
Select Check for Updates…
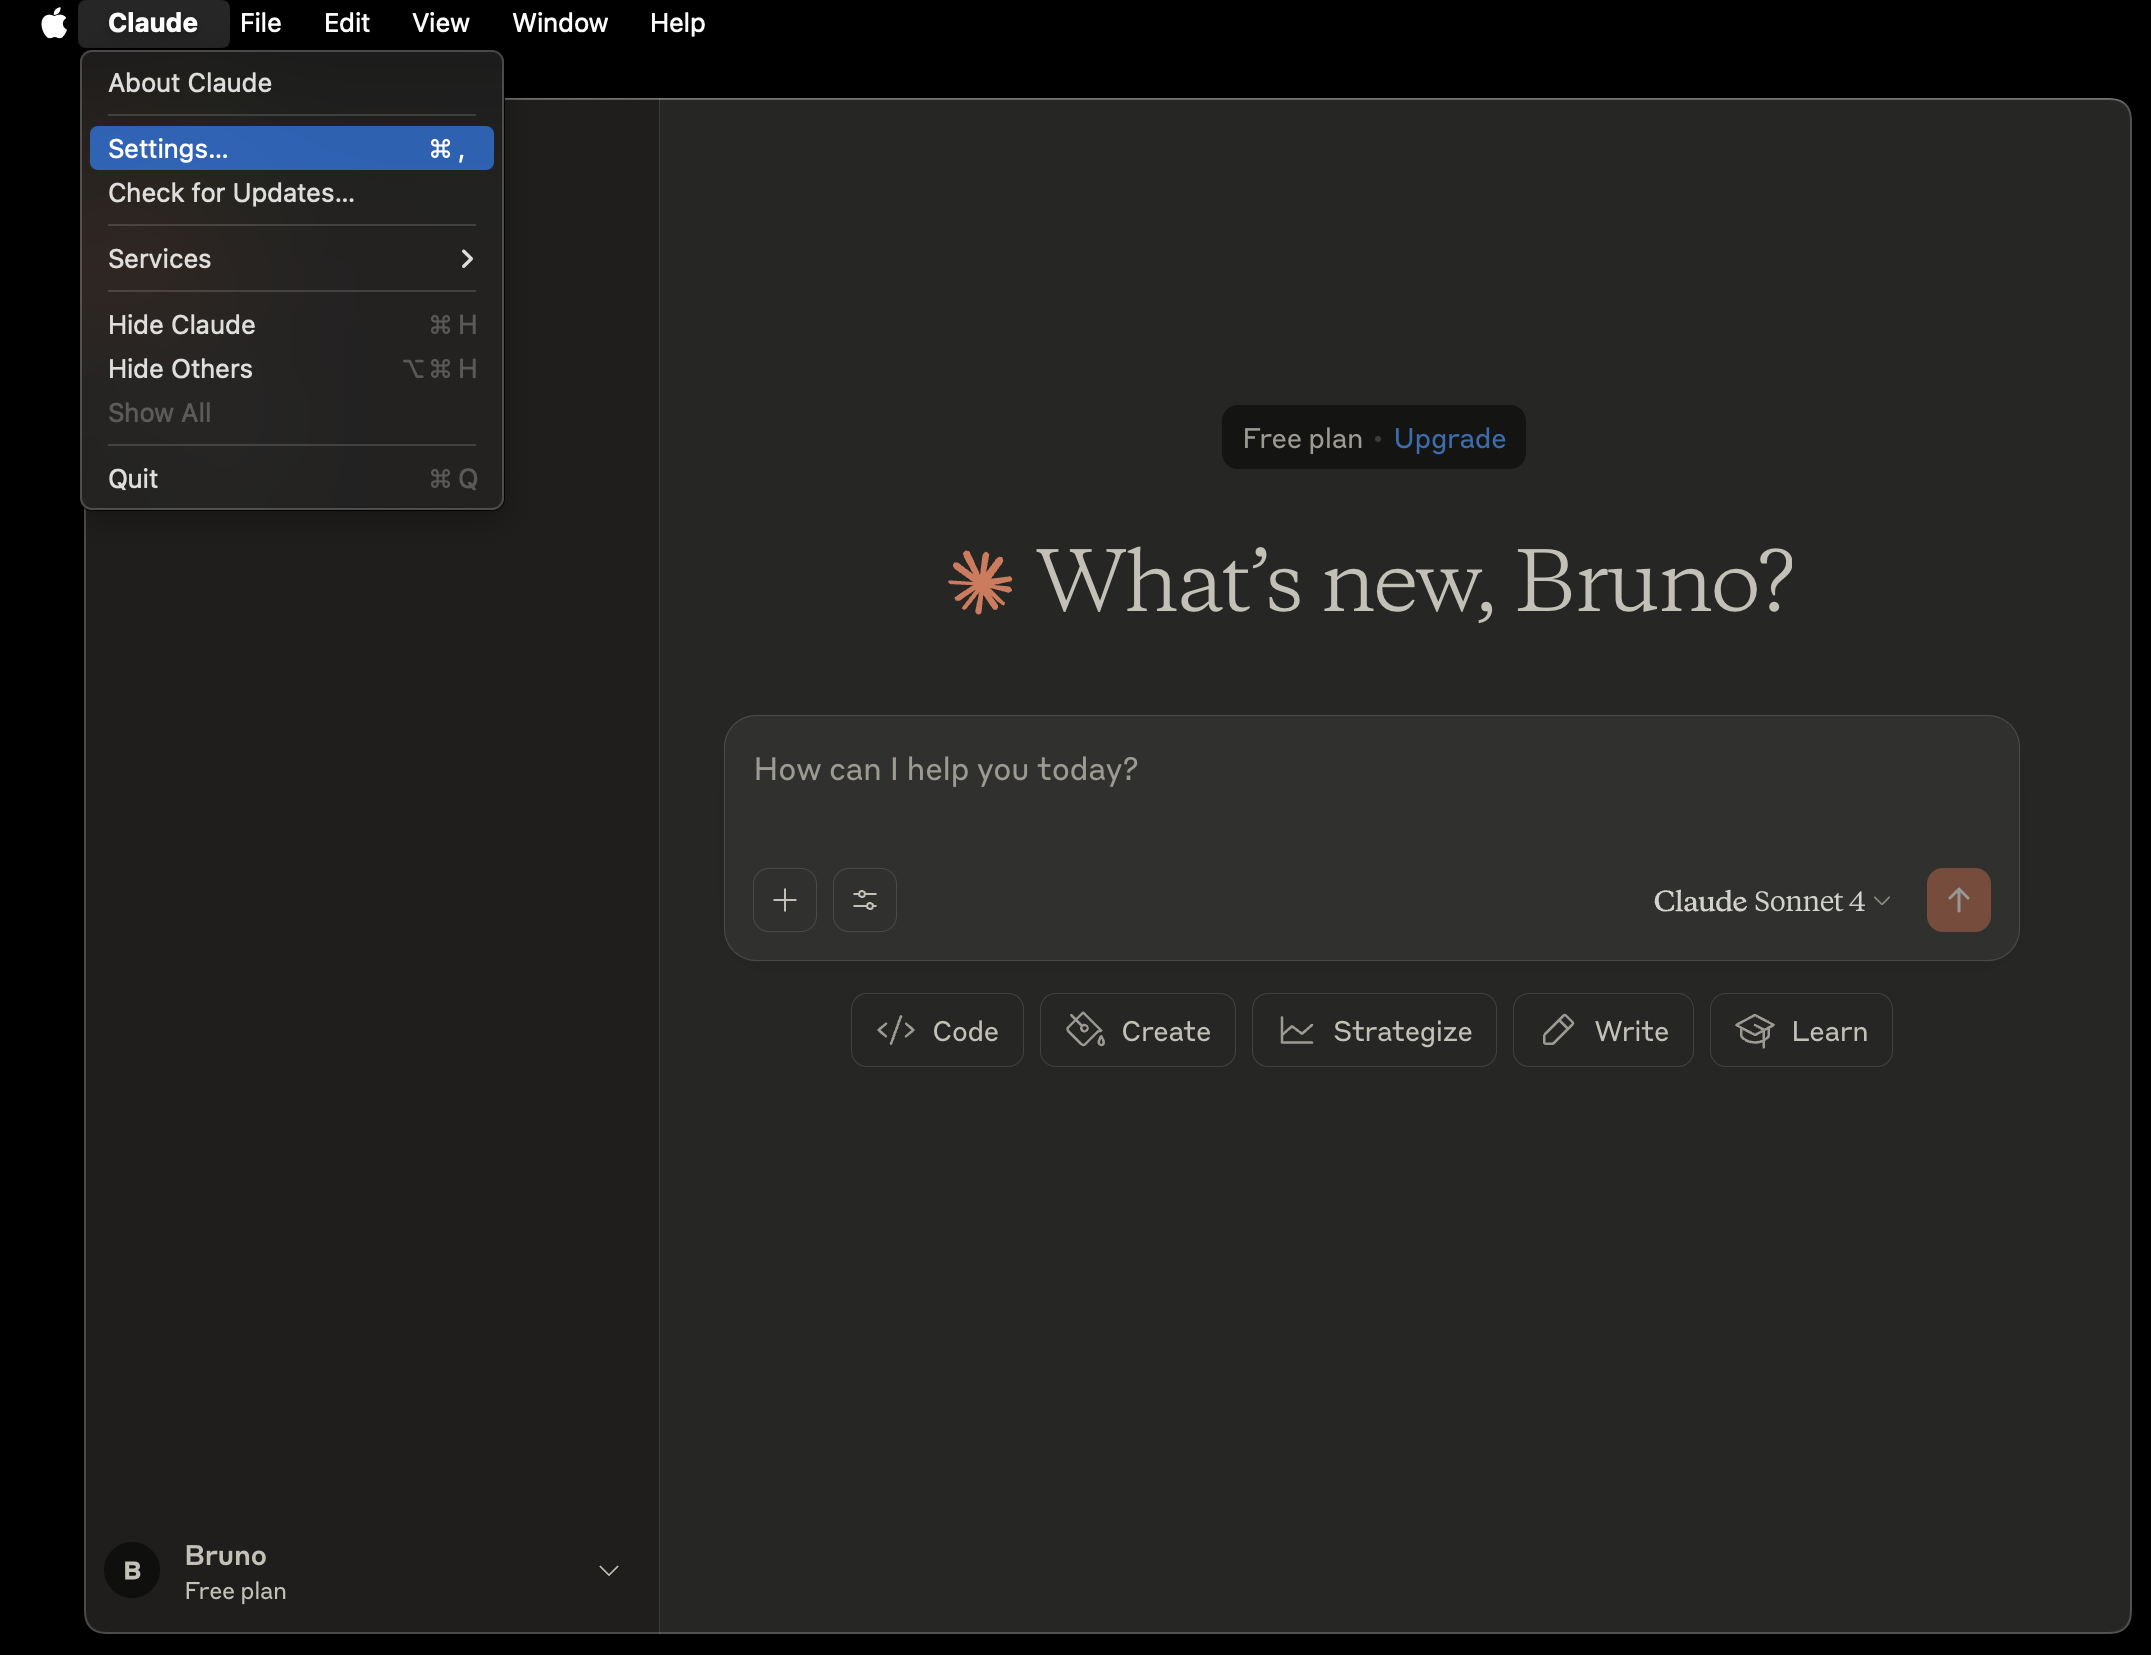[x=291, y=193]
